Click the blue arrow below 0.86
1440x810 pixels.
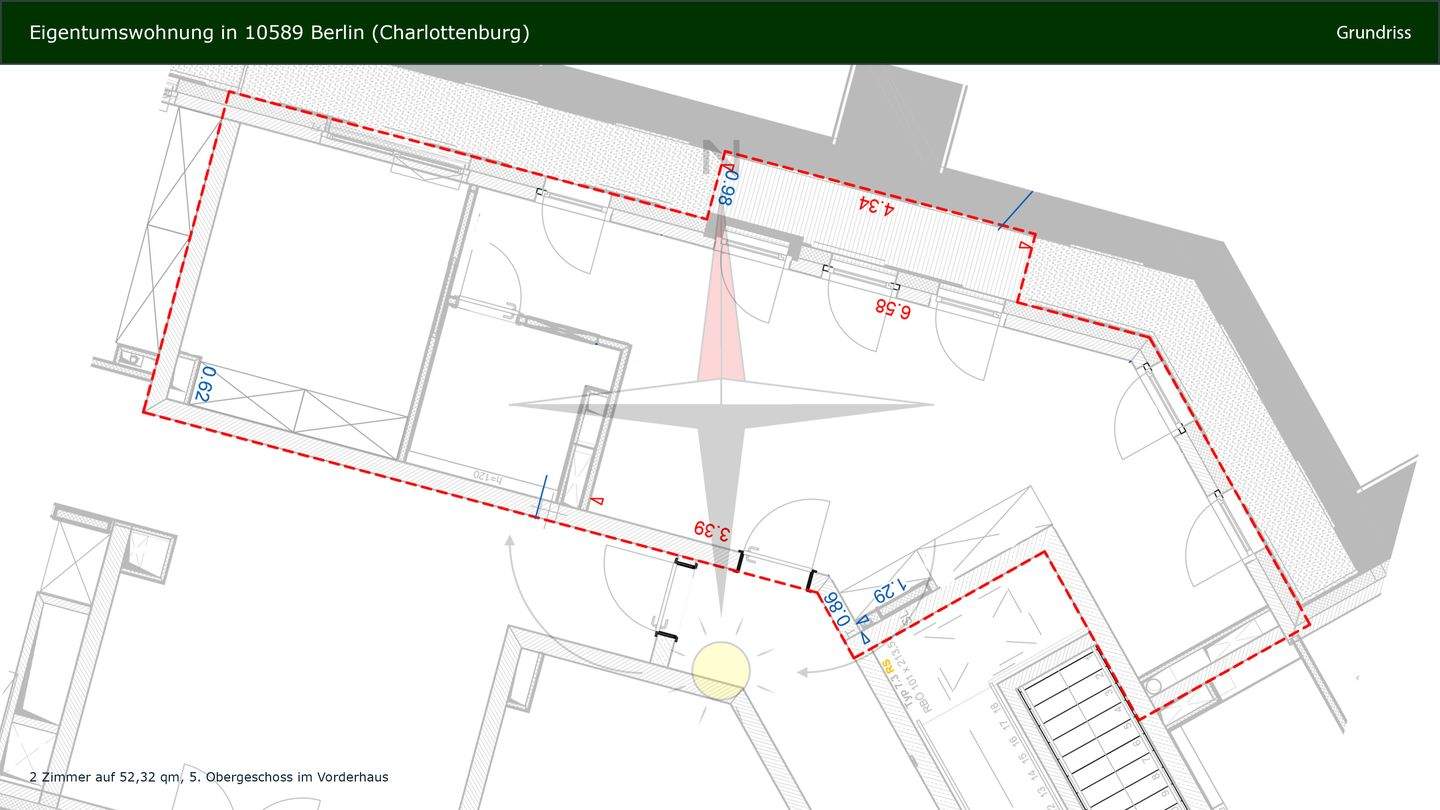(x=865, y=638)
